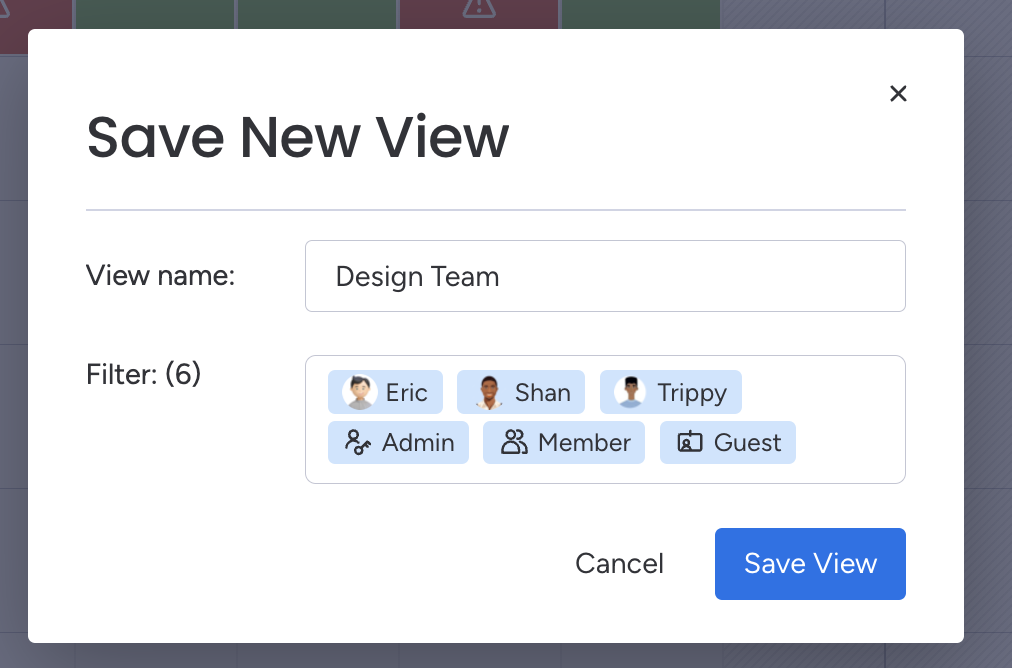This screenshot has width=1012, height=668.
Task: Close the Save New View dialog
Action: [898, 94]
